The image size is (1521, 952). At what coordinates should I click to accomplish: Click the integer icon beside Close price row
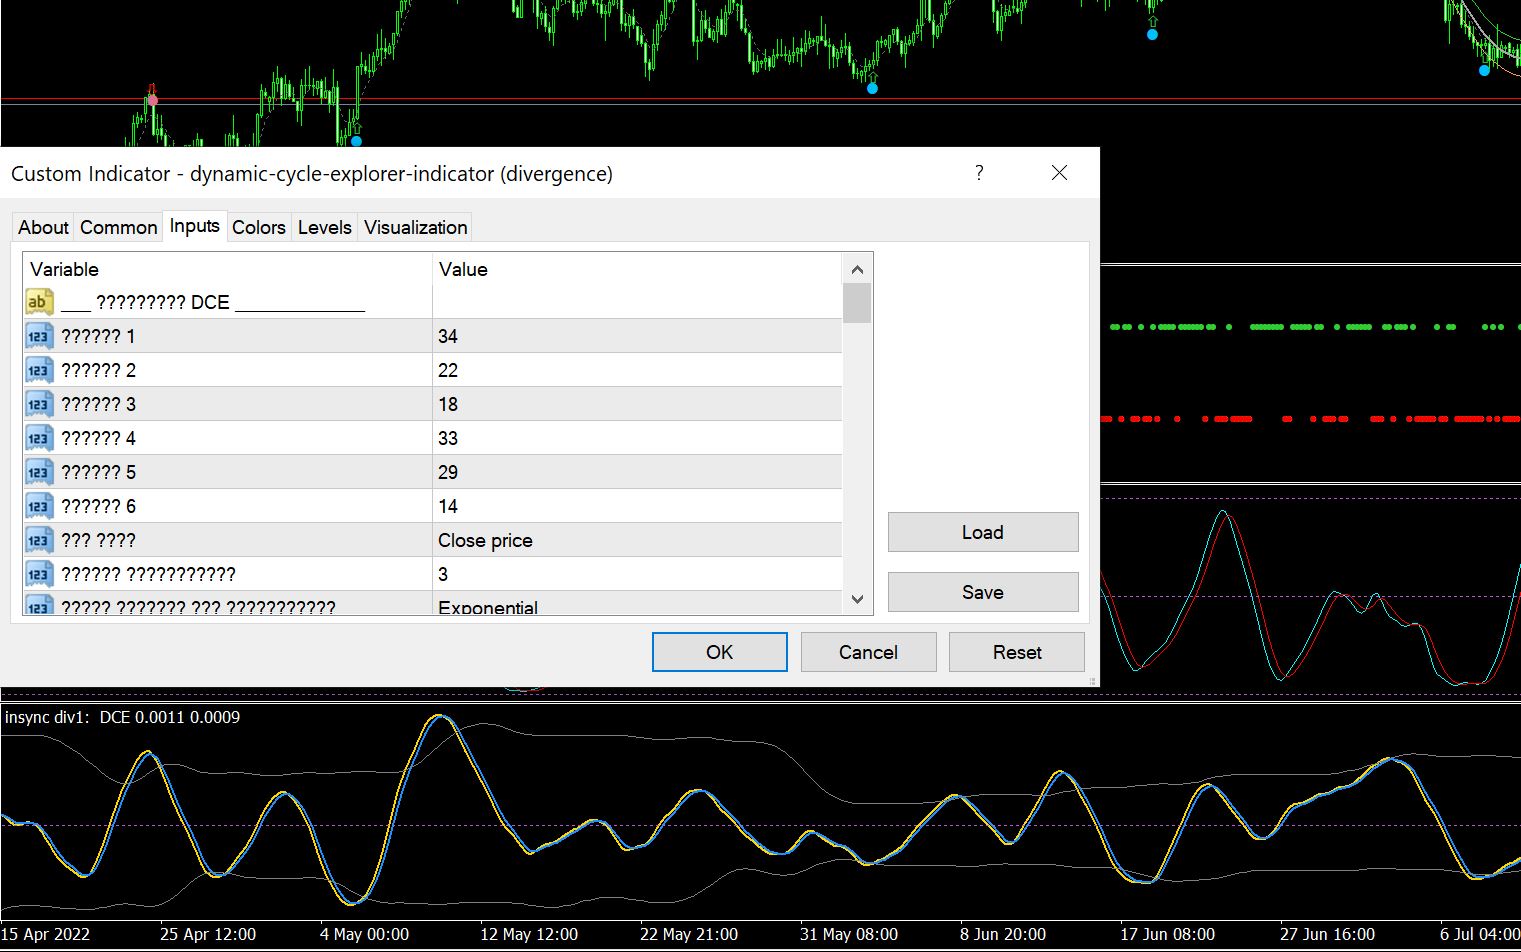pyautogui.click(x=39, y=540)
